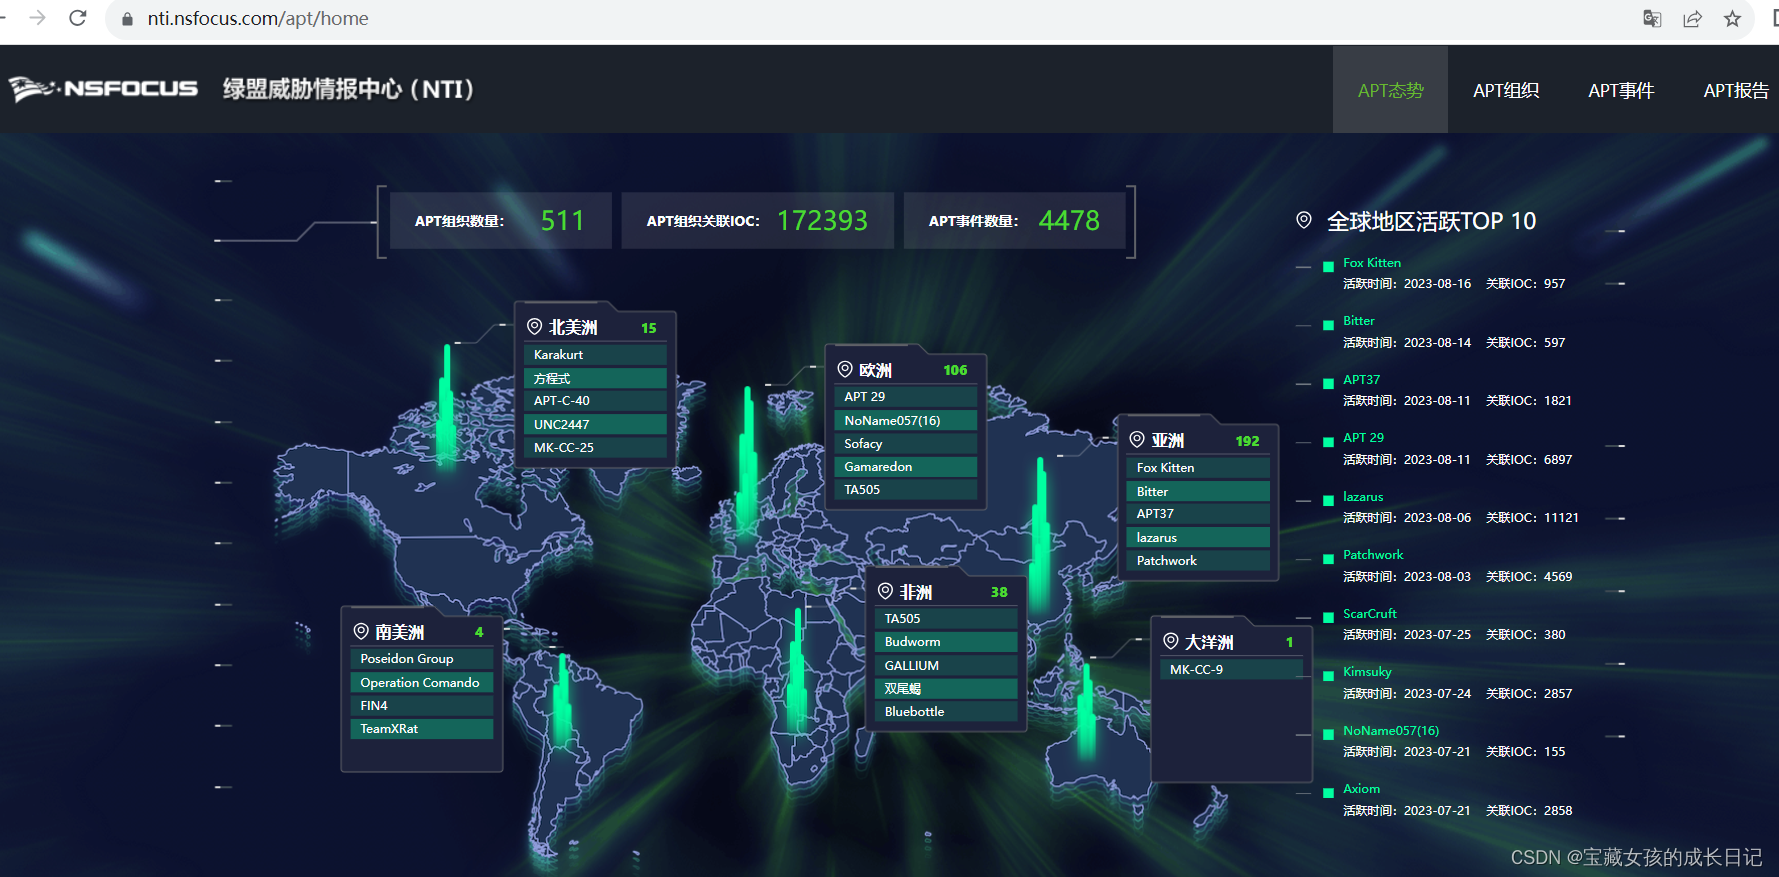Click the green square marker for Fox Kitten

(x=1328, y=266)
